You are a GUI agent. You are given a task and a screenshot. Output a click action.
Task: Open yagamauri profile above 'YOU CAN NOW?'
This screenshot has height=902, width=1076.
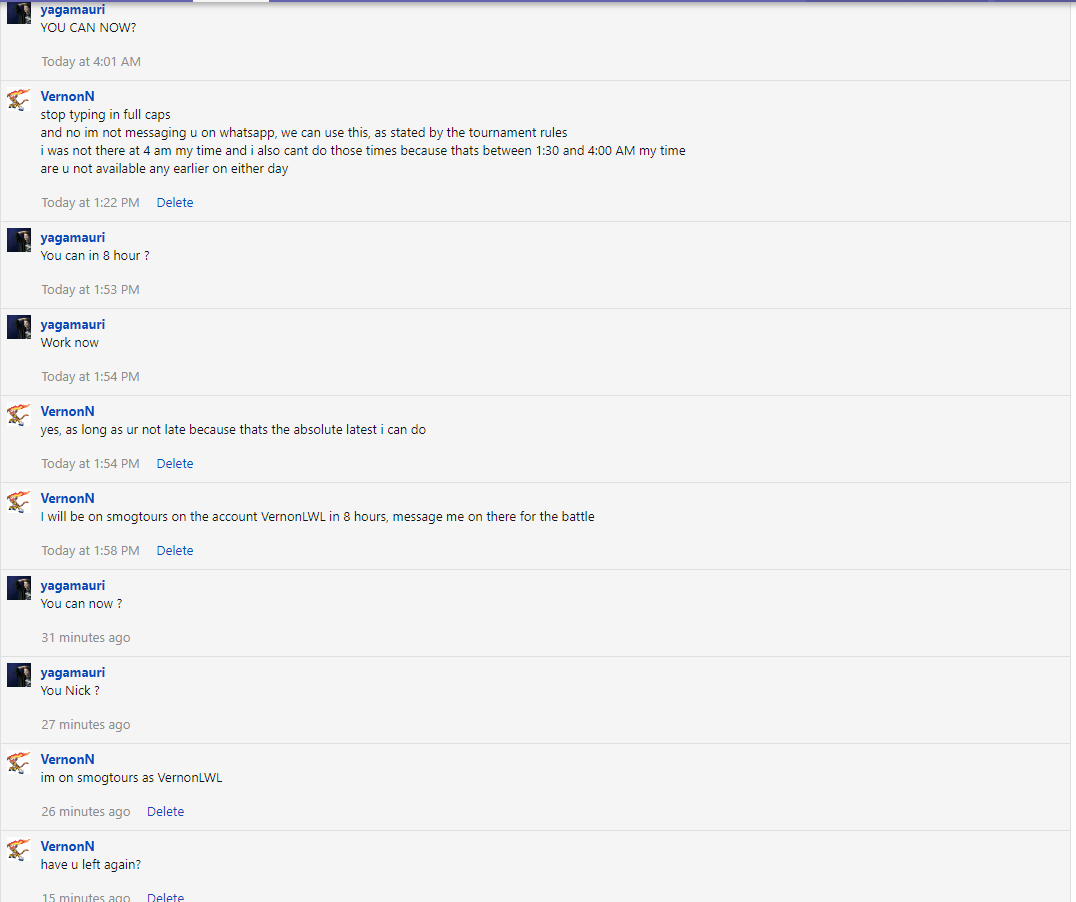click(73, 10)
